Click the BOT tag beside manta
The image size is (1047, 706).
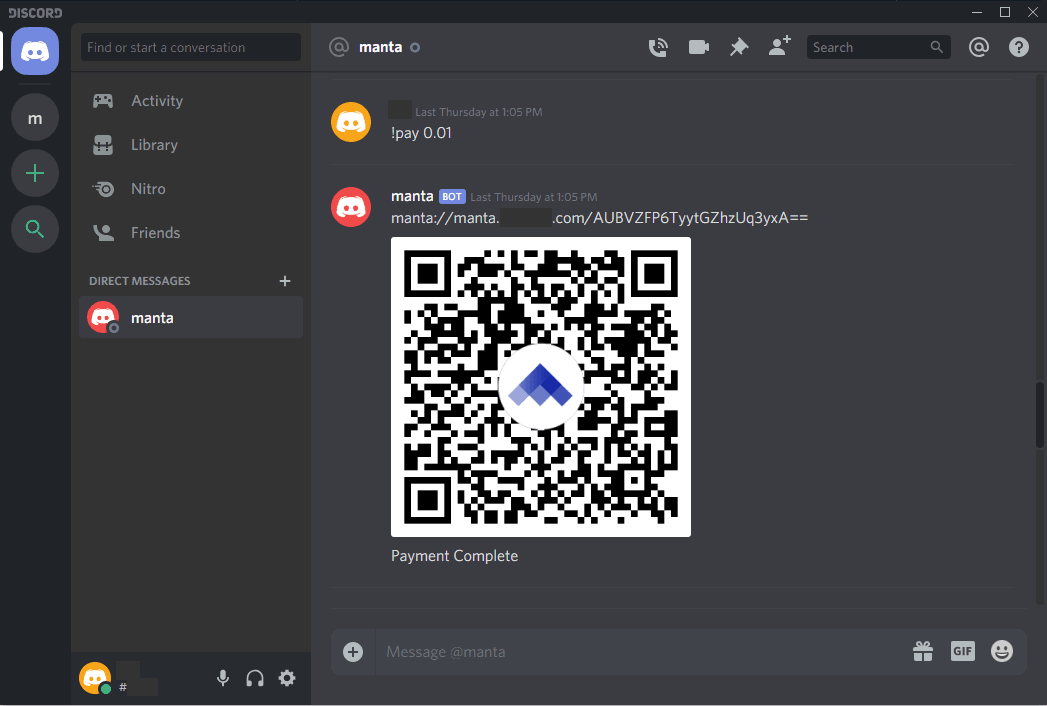452,197
